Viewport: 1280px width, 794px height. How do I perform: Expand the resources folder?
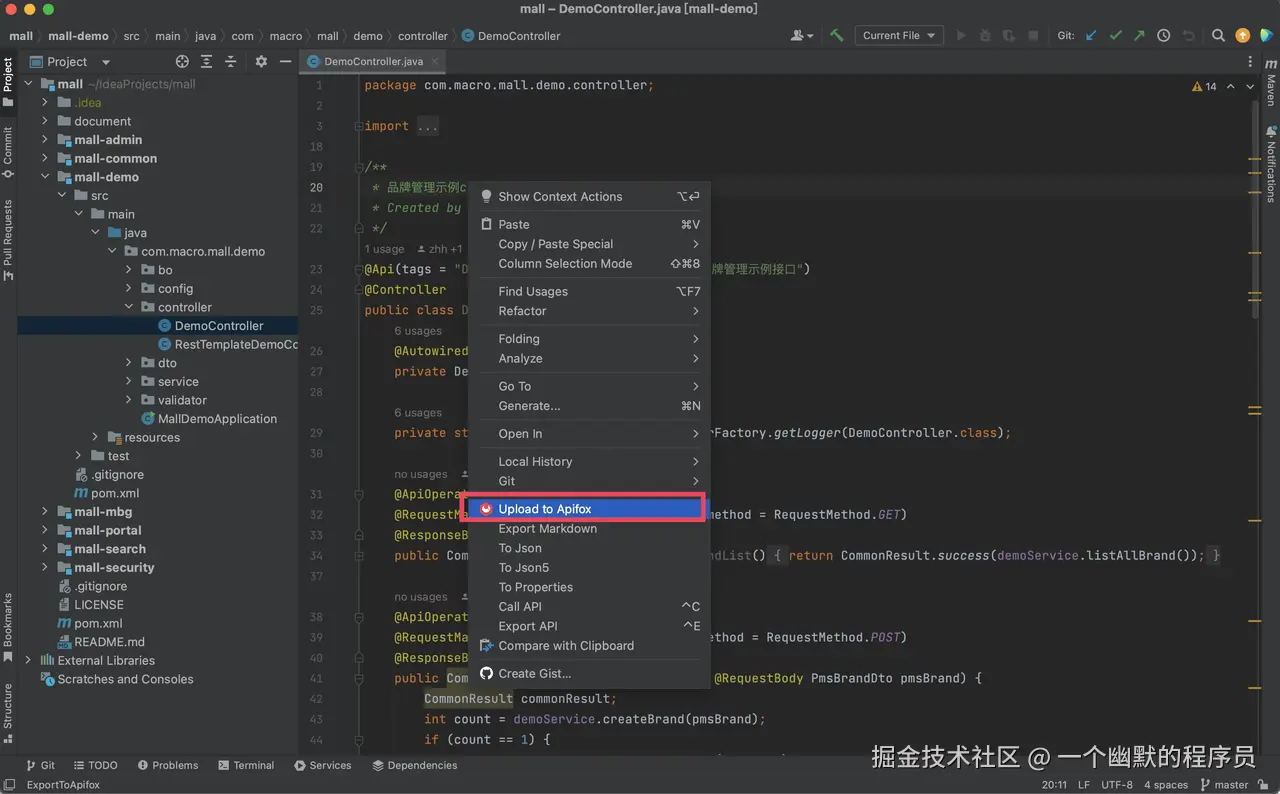[95, 437]
